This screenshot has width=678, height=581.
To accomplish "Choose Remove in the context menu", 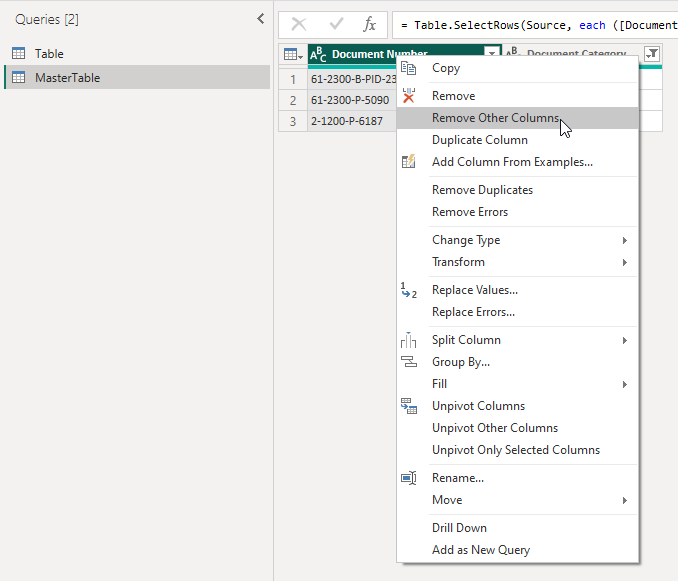I will click(517, 96).
